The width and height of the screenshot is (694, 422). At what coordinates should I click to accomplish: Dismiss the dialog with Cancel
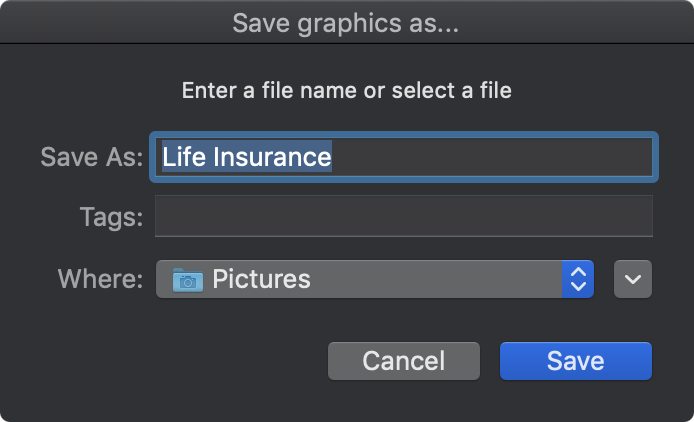click(404, 361)
